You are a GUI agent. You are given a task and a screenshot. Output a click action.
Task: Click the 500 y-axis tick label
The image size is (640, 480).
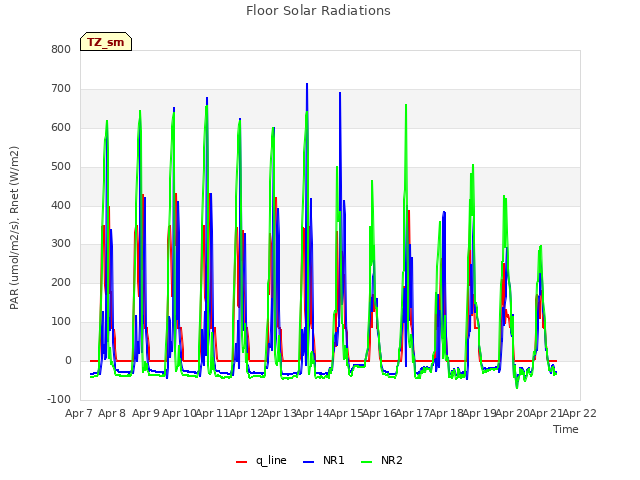61,167
